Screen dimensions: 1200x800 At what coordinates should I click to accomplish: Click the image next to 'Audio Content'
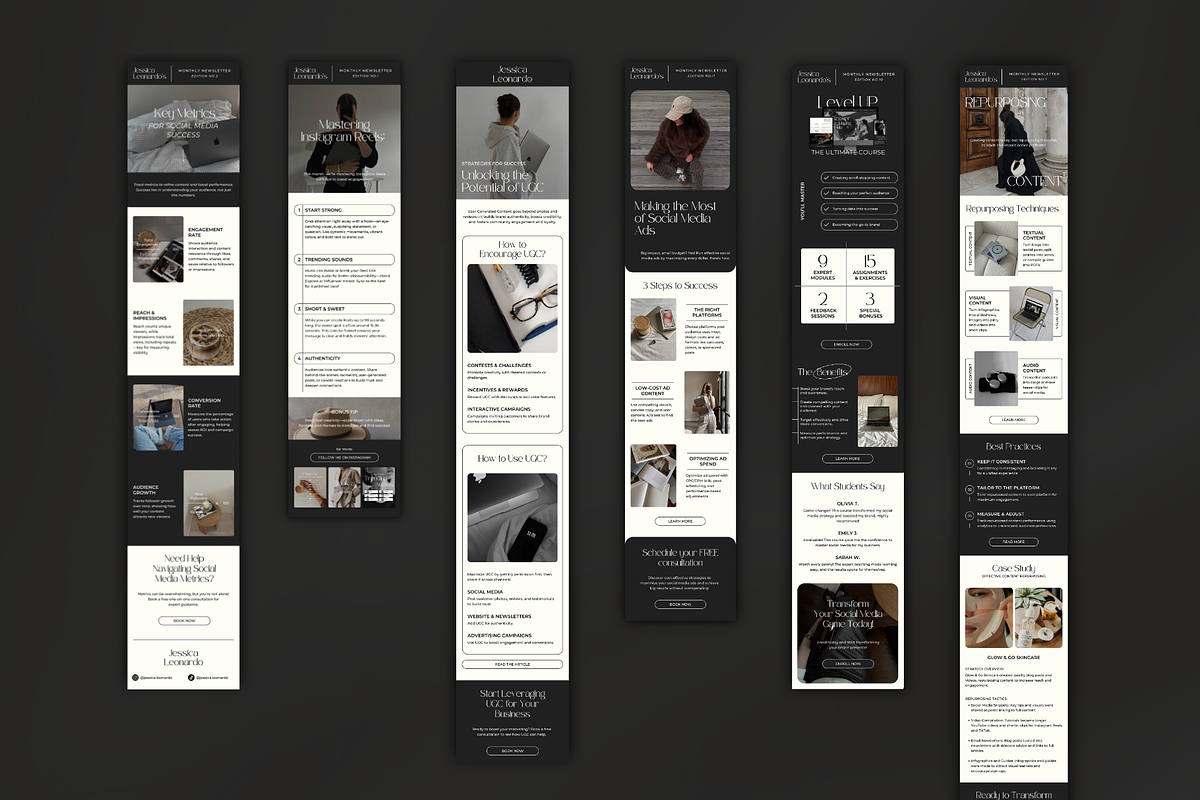pyautogui.click(x=997, y=378)
